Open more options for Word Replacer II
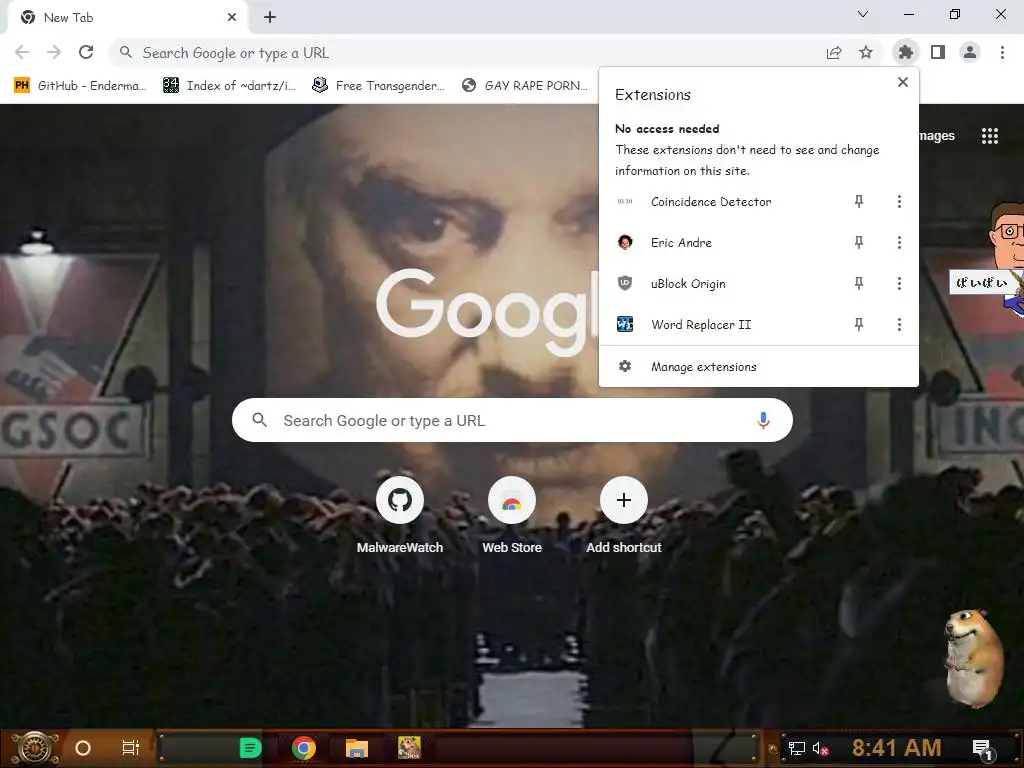The height and width of the screenshot is (768, 1024). point(899,325)
